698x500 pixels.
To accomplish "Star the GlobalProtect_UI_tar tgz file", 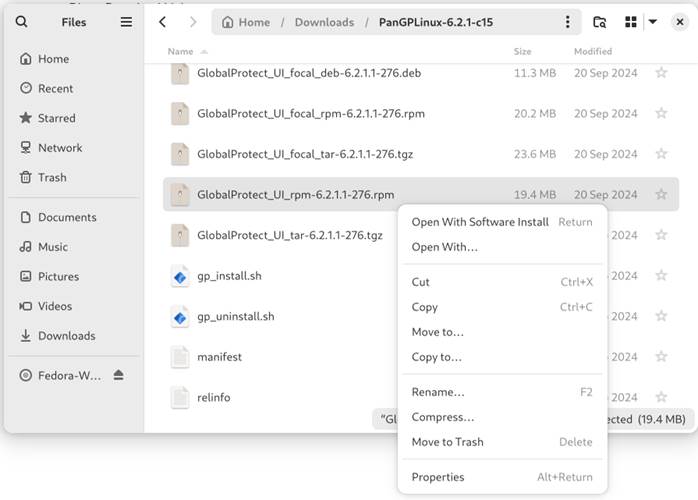I will (661, 235).
